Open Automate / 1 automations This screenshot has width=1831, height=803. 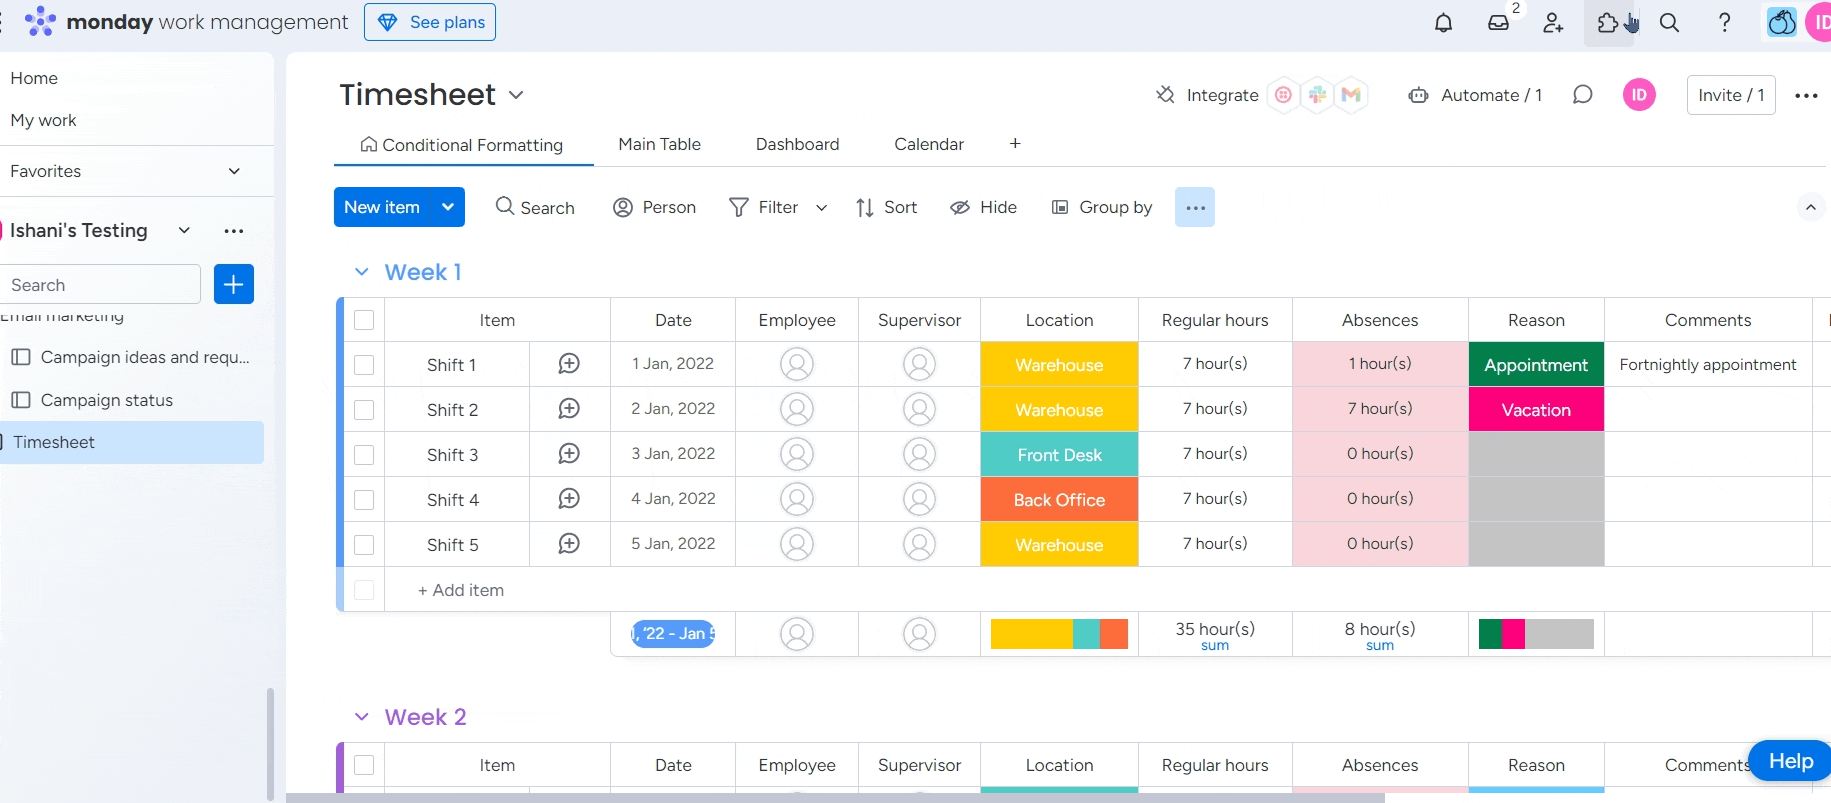[x=1475, y=95]
